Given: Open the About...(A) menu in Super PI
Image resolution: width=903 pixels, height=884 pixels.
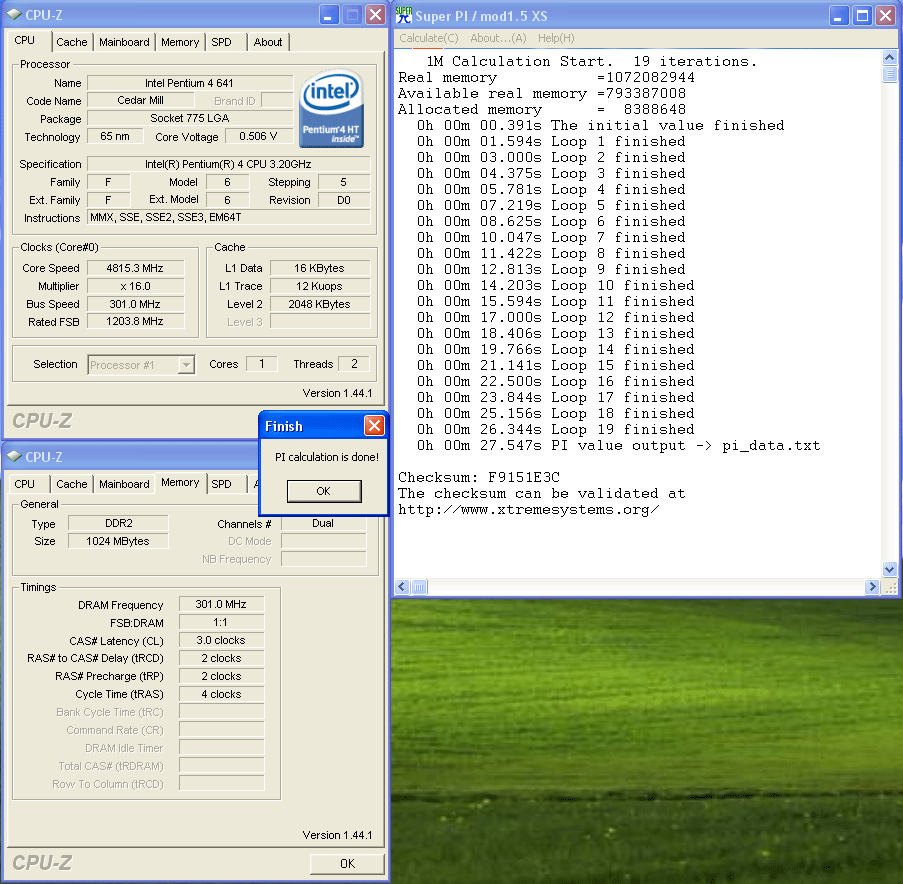Looking at the screenshot, I should click(x=498, y=38).
